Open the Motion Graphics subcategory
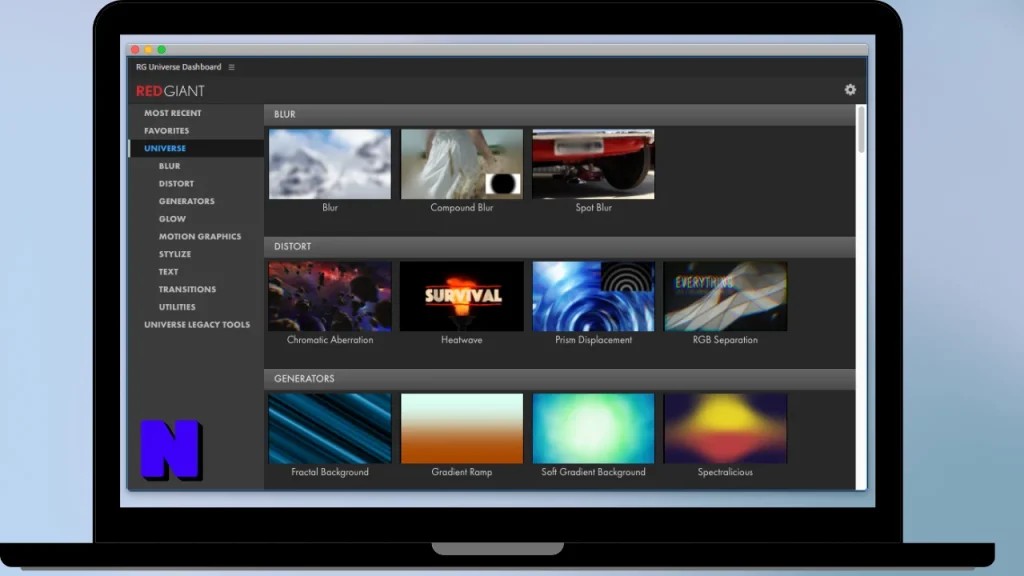This screenshot has width=1024, height=576. click(x=200, y=236)
